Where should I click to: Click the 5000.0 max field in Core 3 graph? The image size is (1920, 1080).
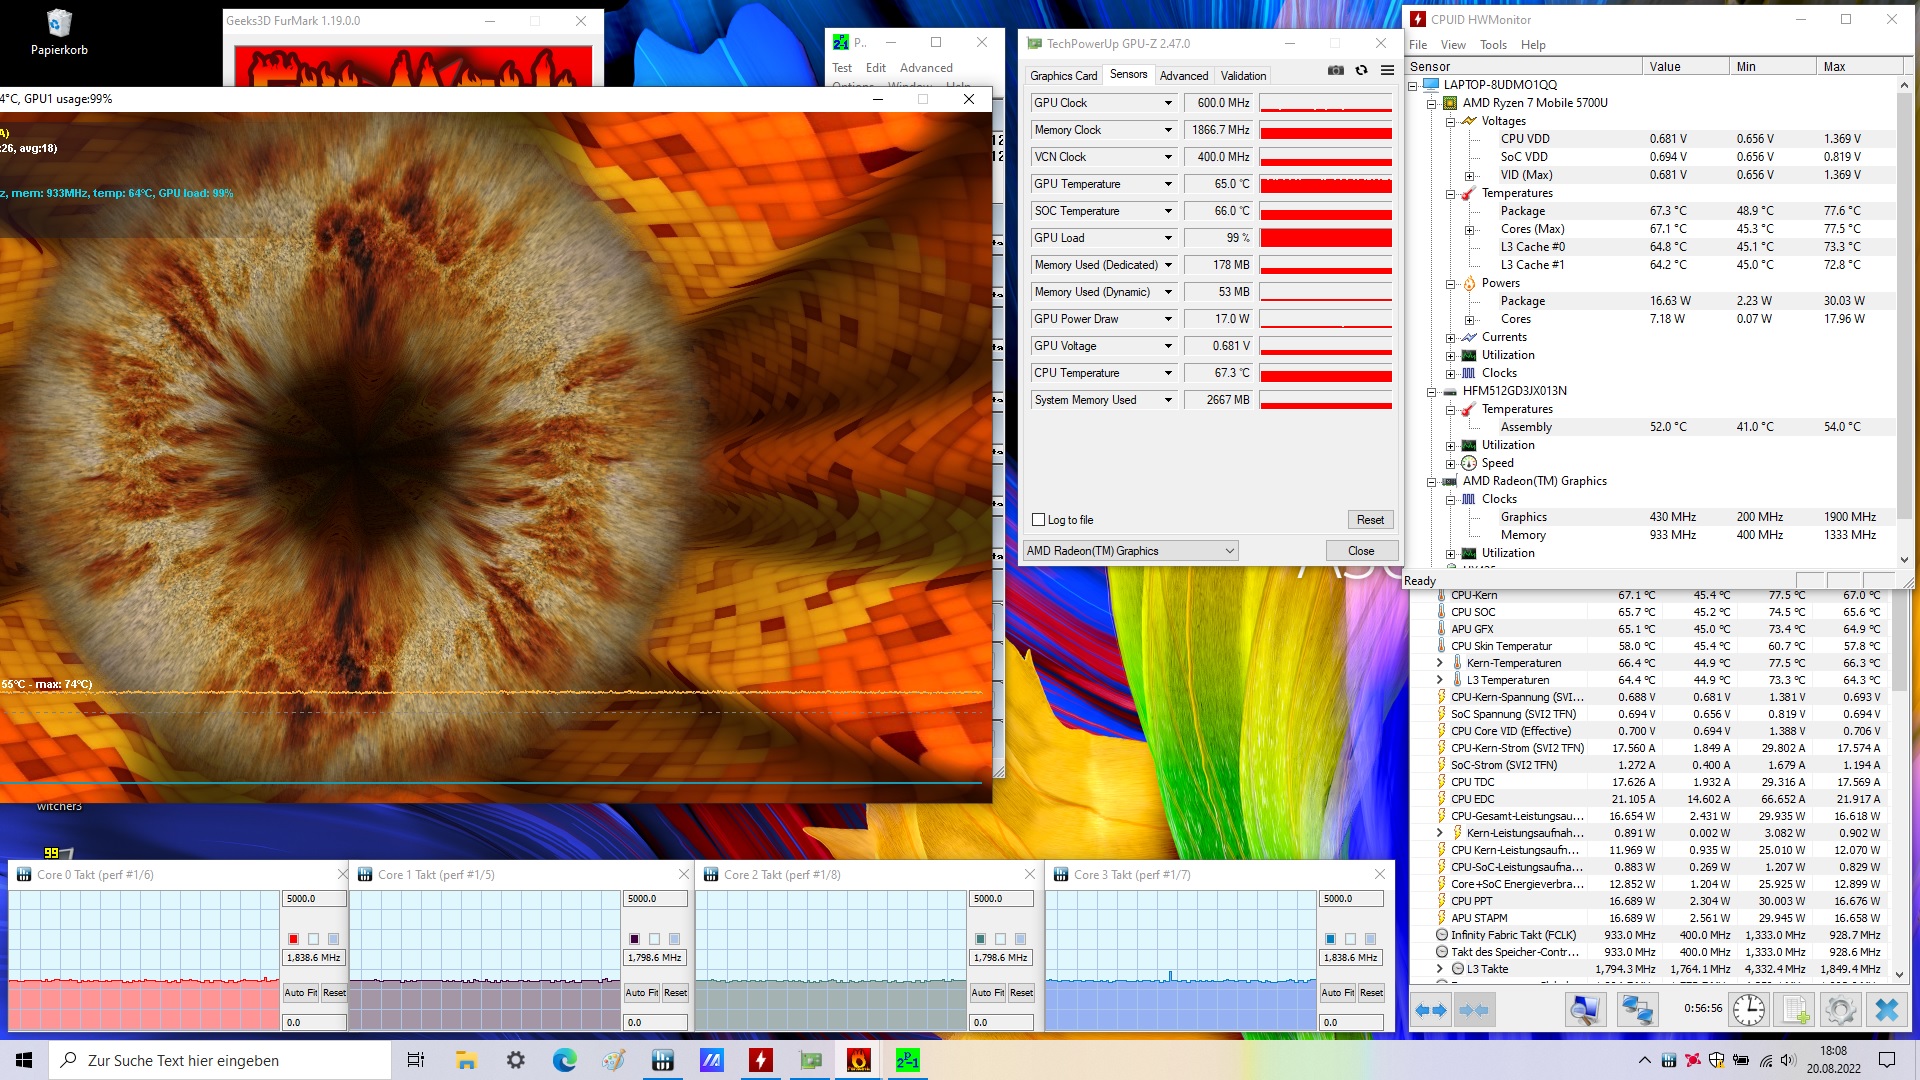pos(1350,899)
